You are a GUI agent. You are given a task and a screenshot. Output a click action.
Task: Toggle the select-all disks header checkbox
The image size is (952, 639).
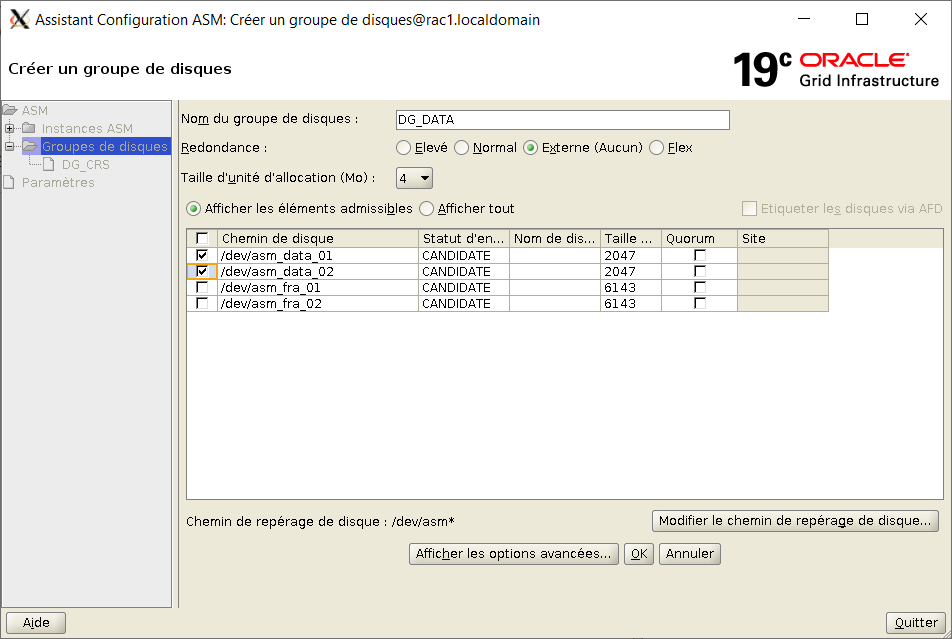202,238
